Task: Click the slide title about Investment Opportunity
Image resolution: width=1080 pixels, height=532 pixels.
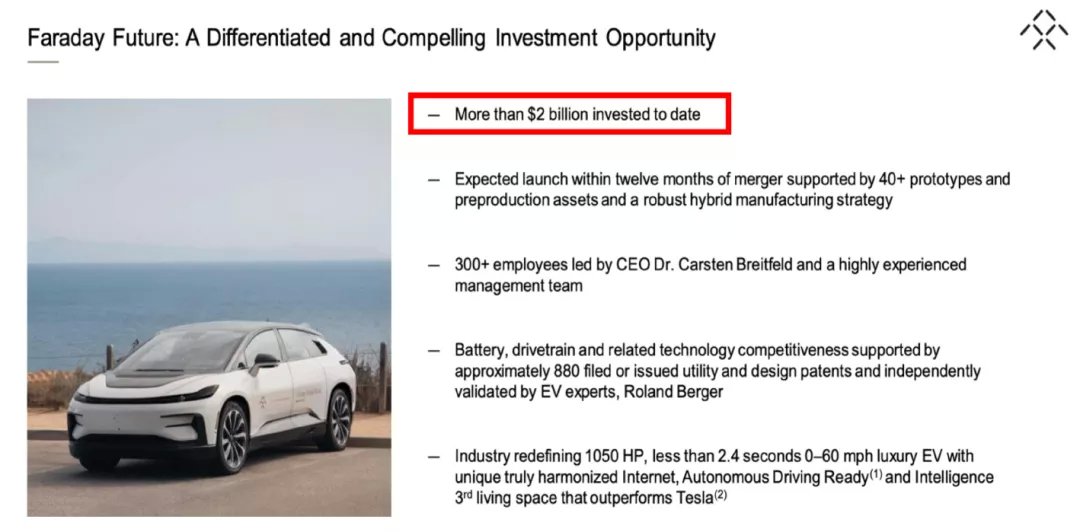Action: coord(371,38)
